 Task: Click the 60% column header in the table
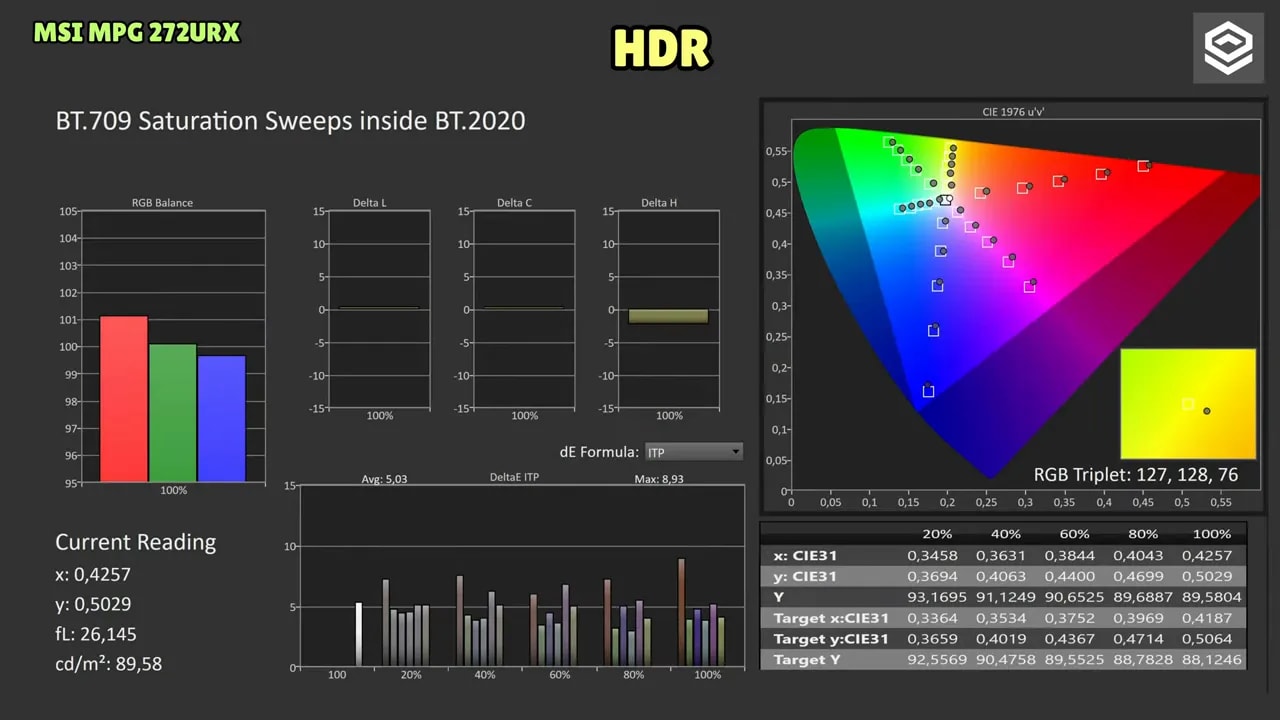click(1073, 534)
